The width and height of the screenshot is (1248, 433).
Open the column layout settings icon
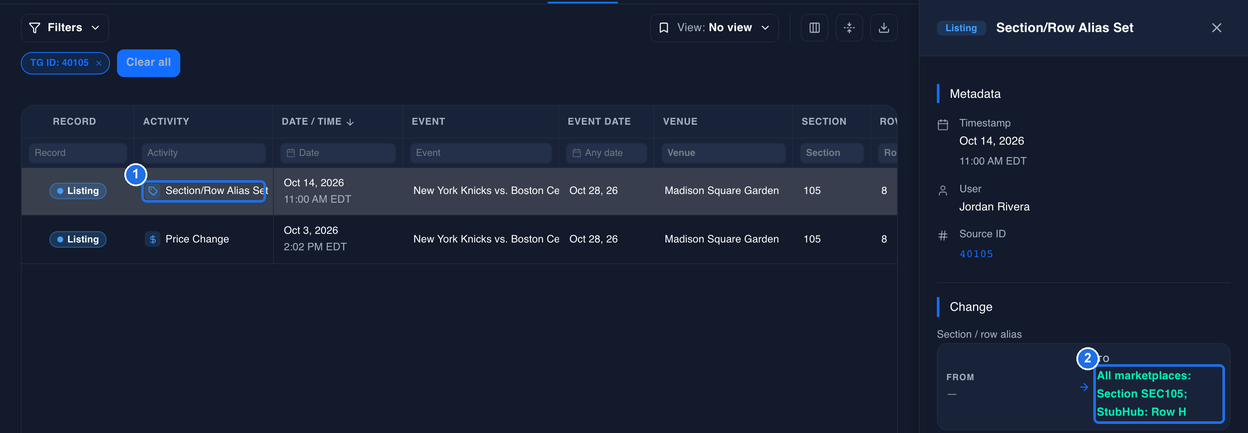pos(814,28)
